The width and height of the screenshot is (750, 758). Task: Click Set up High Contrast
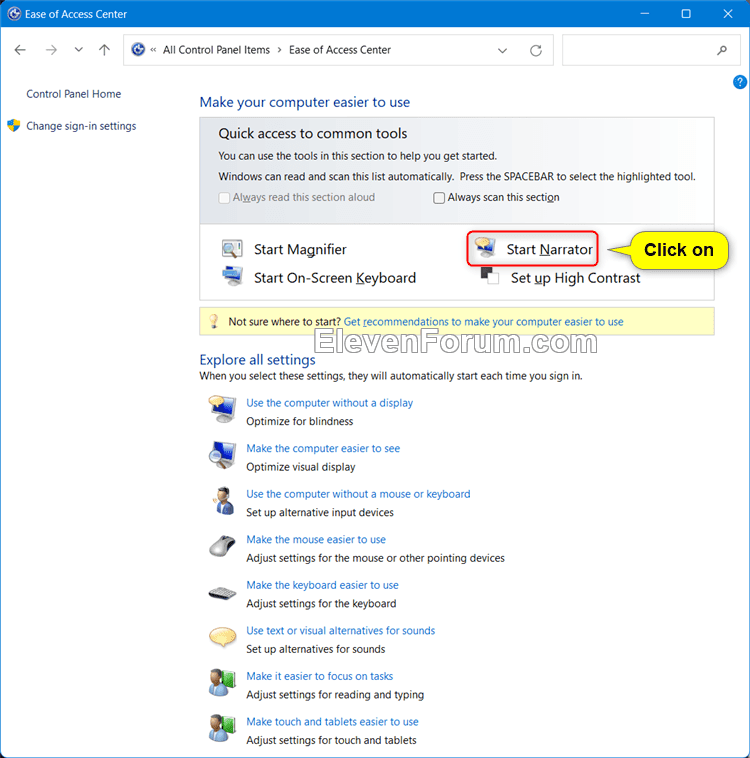point(575,278)
